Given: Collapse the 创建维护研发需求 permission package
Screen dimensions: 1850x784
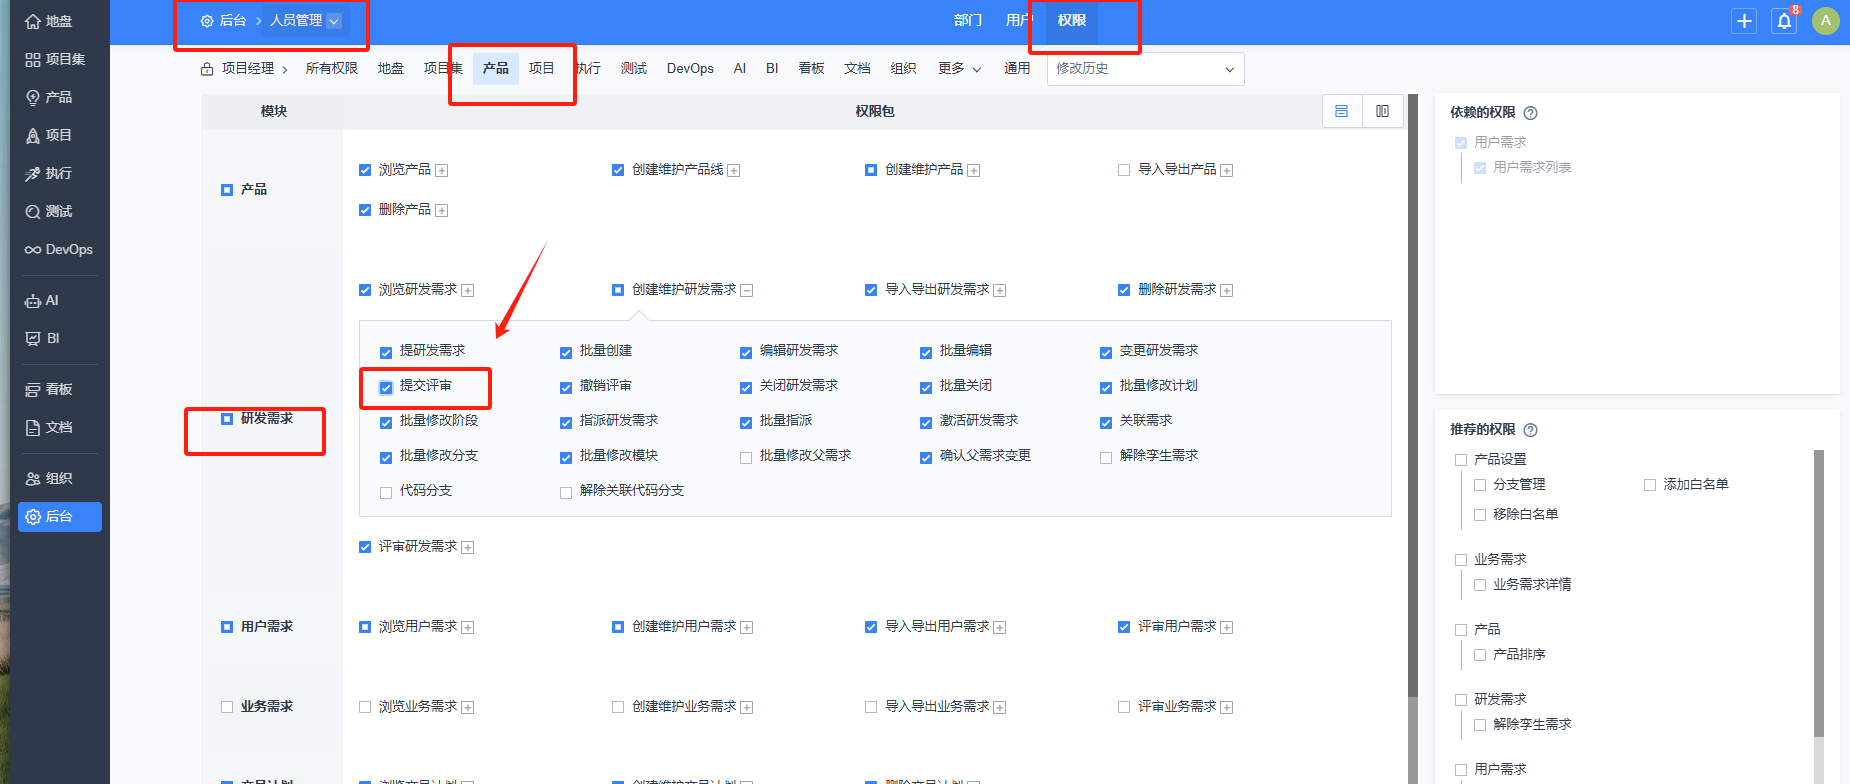Looking at the screenshot, I should [x=747, y=290].
